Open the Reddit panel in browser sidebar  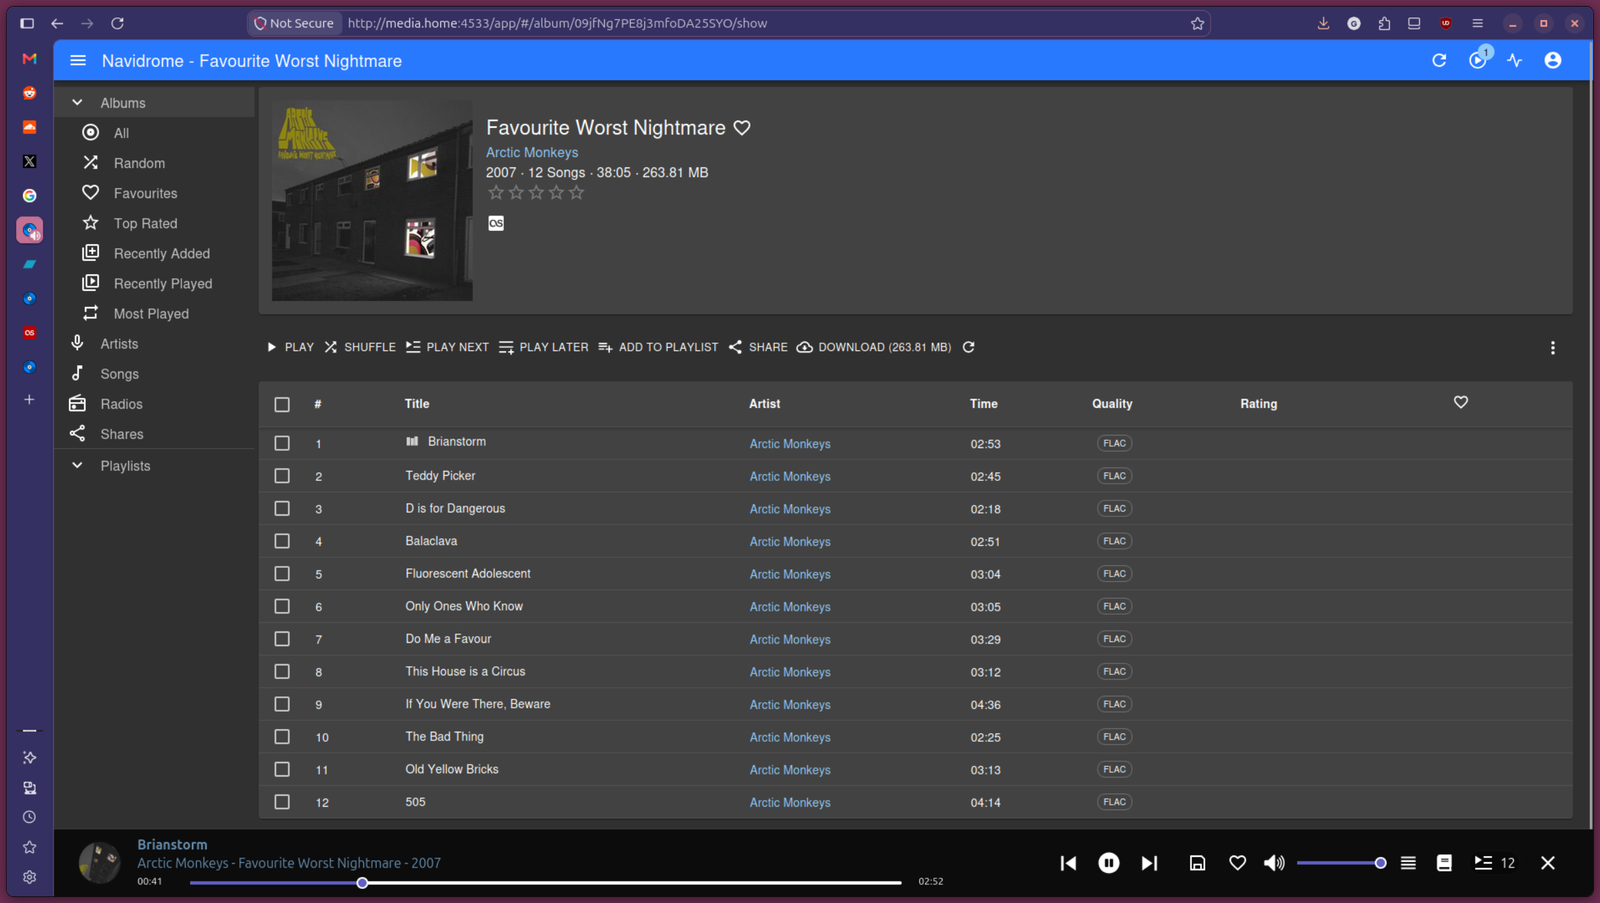pos(30,93)
